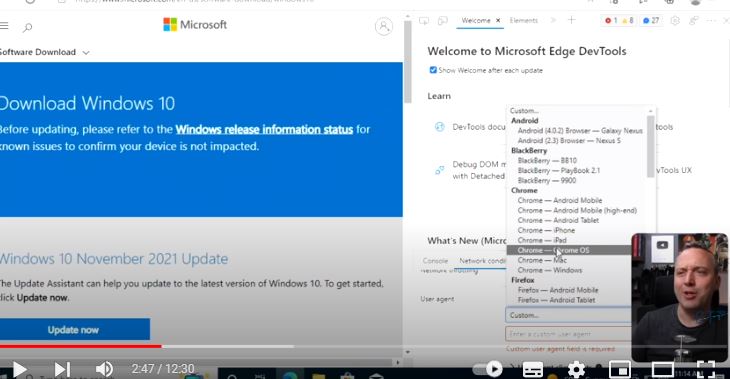This screenshot has height=379, width=730.
Task: Switch to the Console drawer tab
Action: point(435,261)
